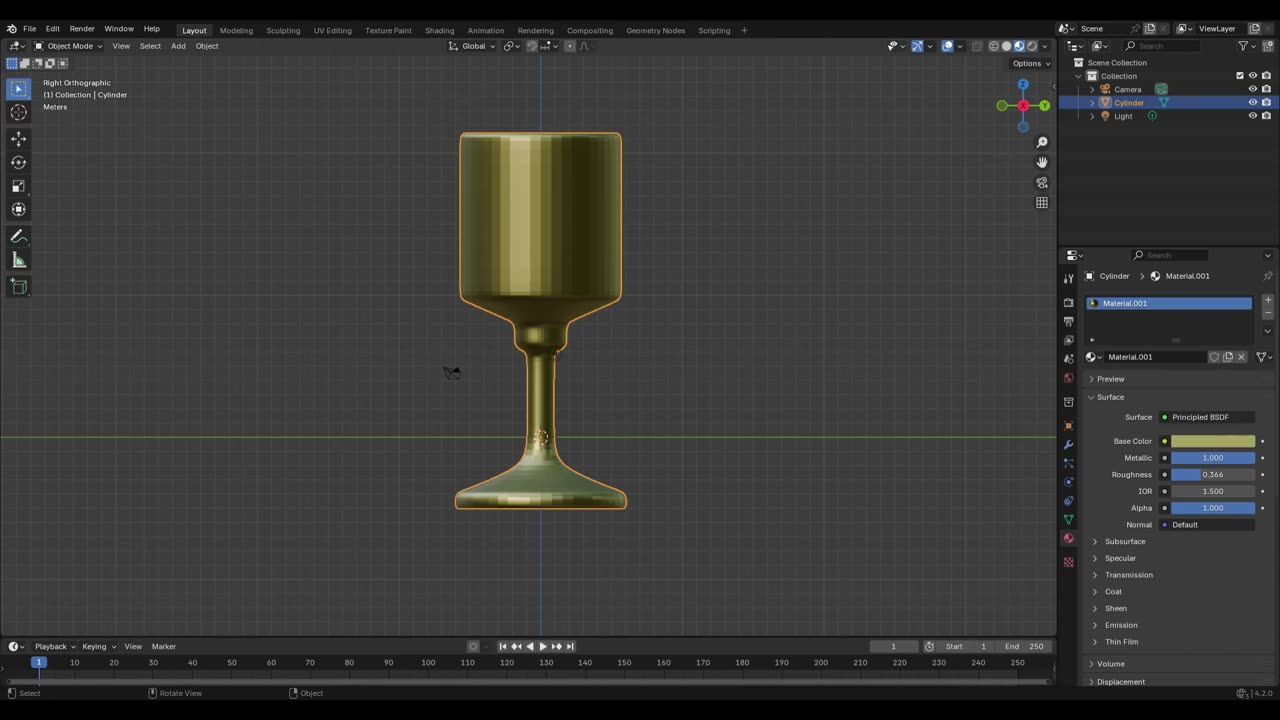Click the Roughness slider
Image resolution: width=1280 pixels, height=720 pixels.
(x=1213, y=475)
